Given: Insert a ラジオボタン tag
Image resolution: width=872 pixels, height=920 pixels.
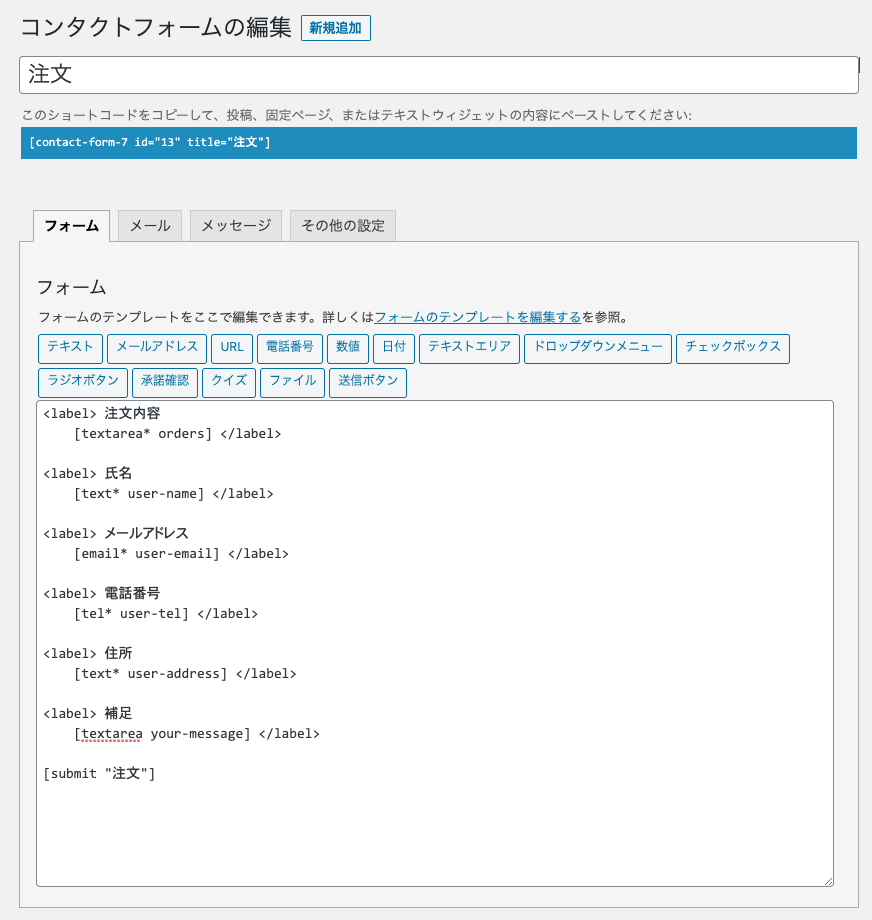Looking at the screenshot, I should pos(83,383).
